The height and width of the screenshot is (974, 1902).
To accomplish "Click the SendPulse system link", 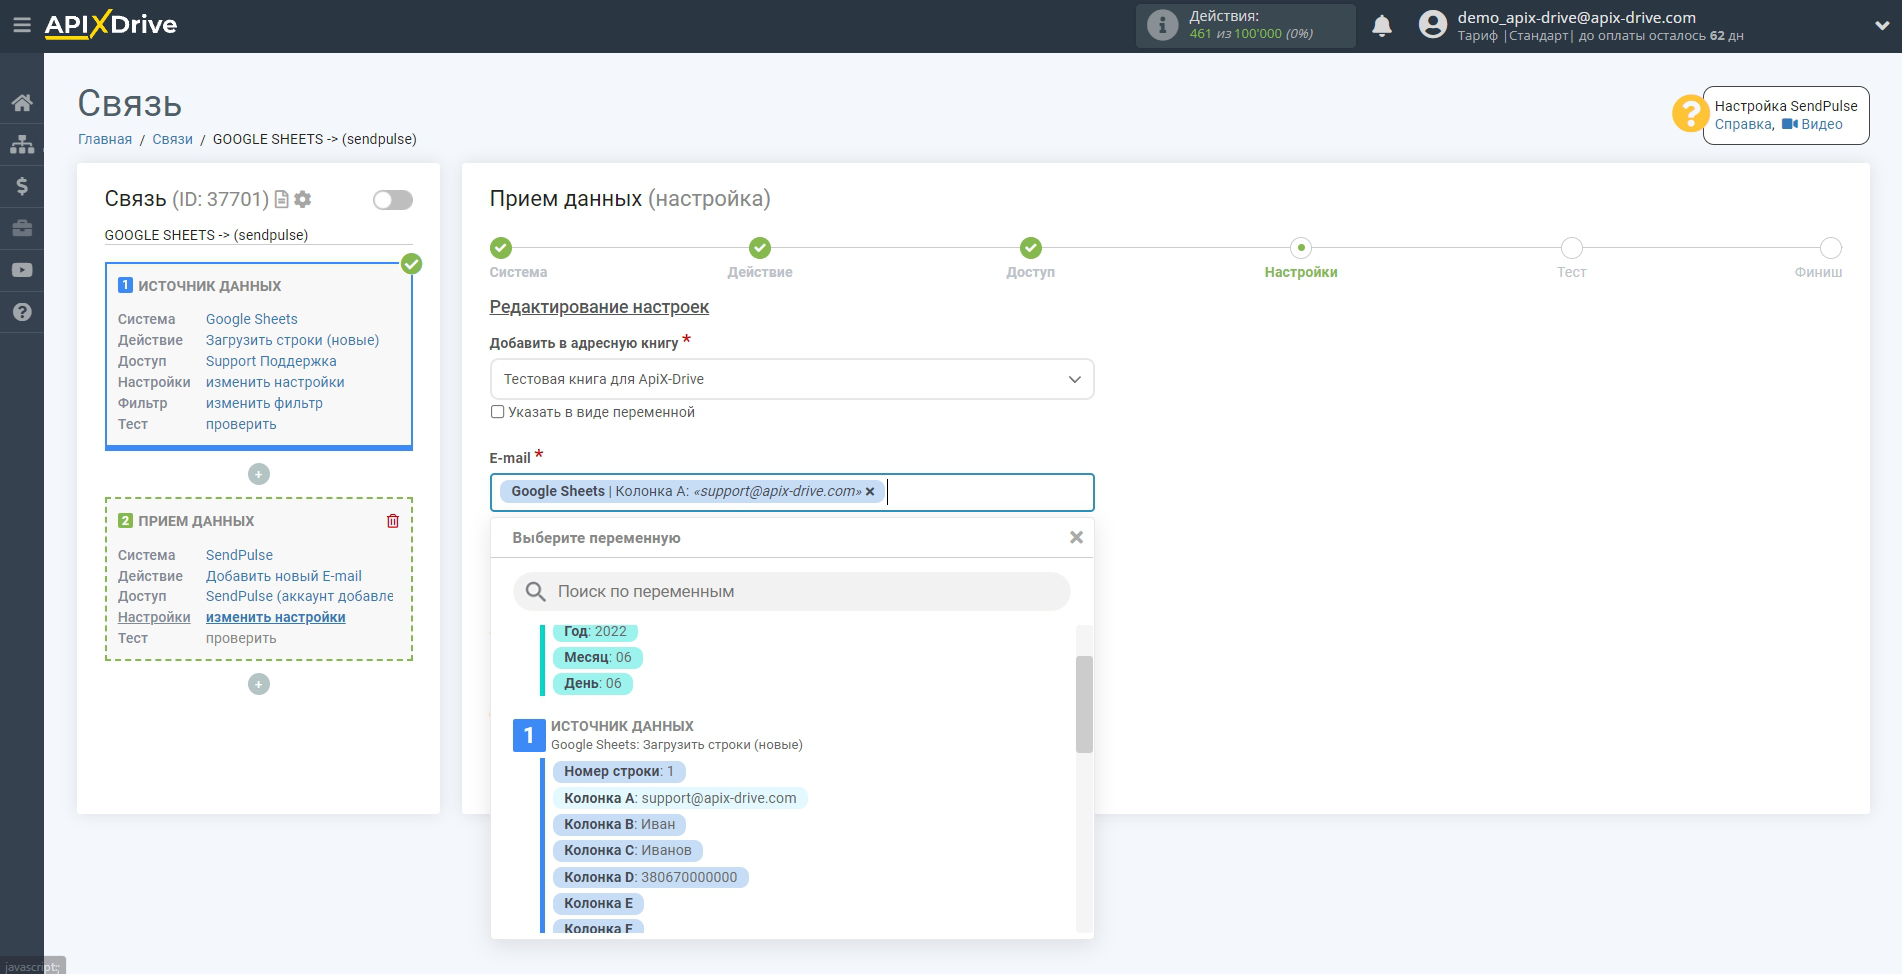I will 239,555.
